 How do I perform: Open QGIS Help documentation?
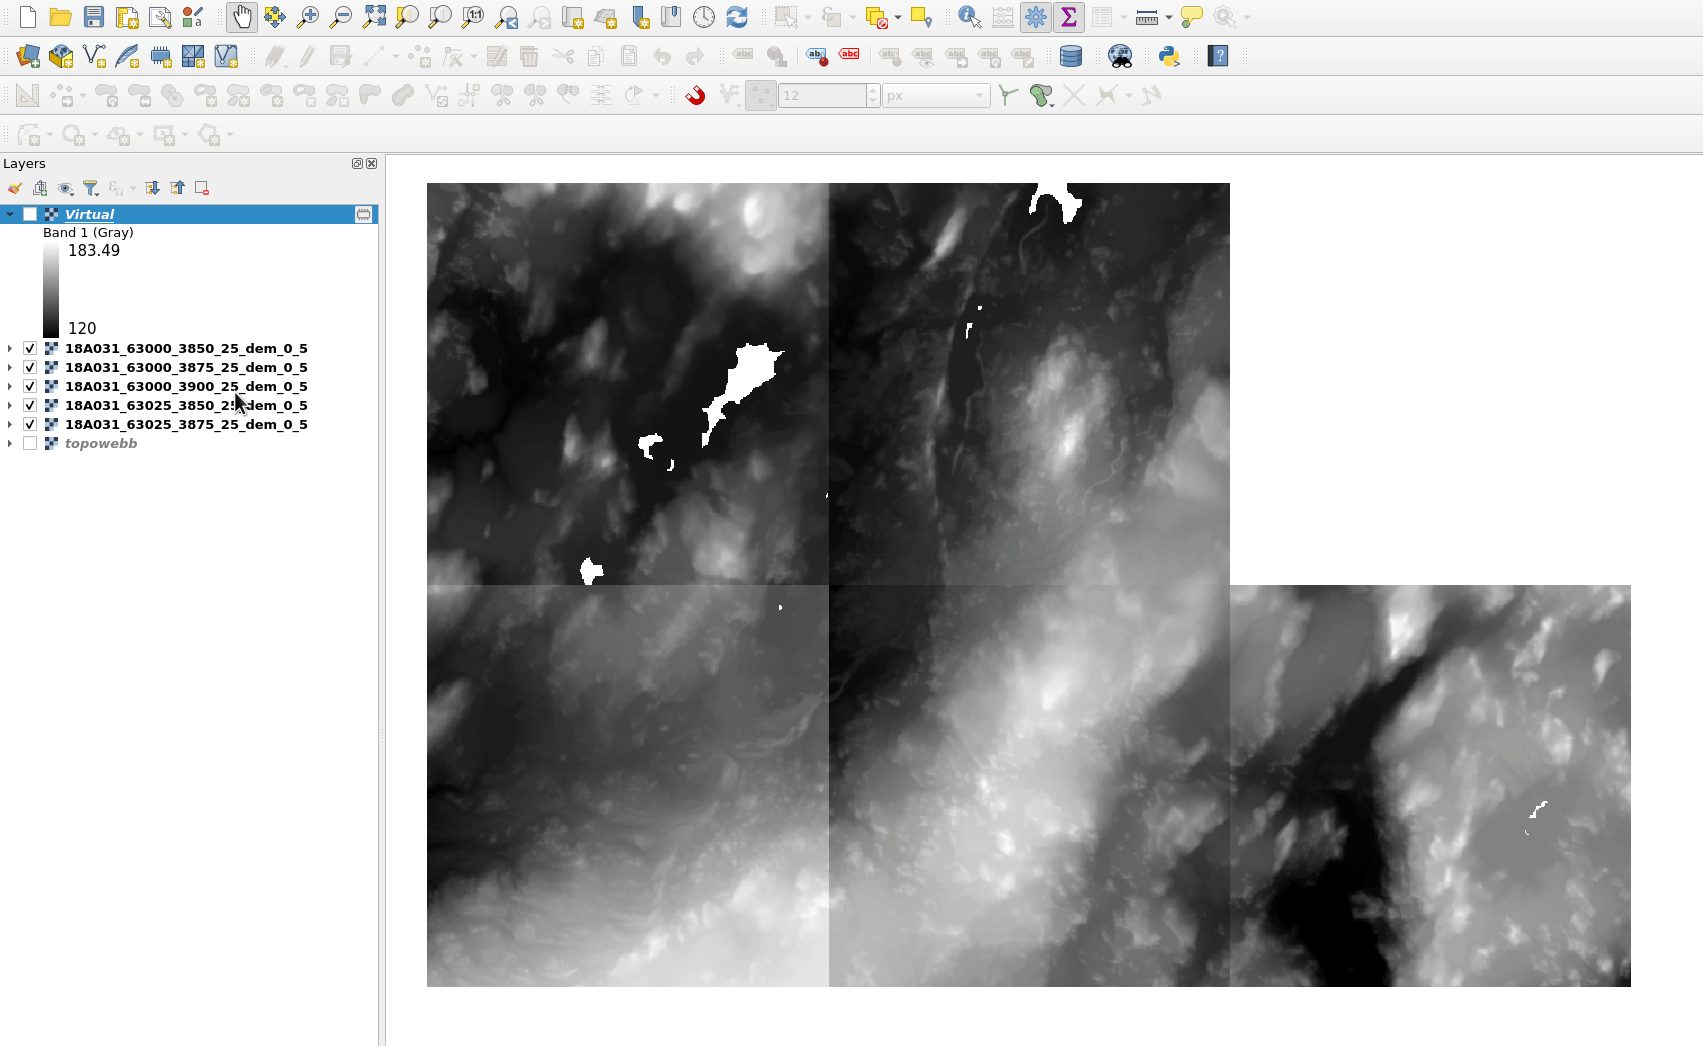(1218, 56)
